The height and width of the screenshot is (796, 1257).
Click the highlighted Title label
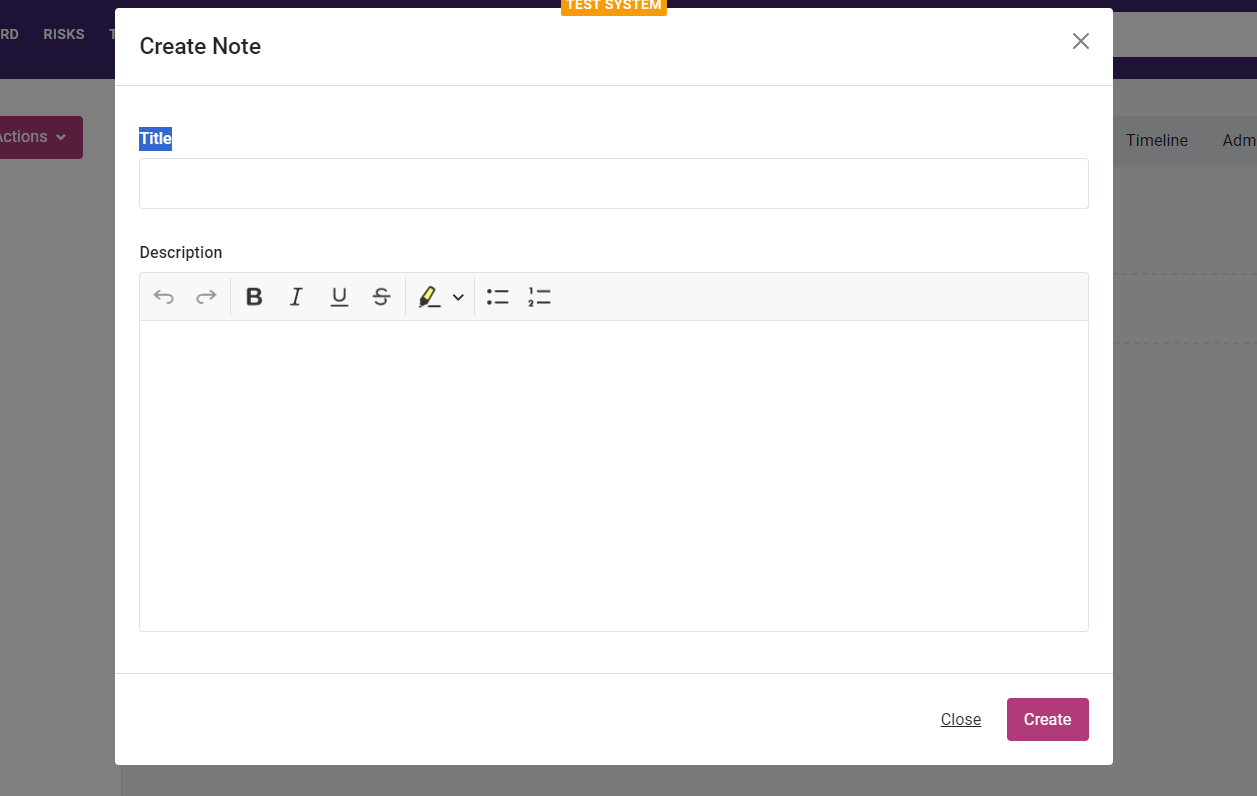(x=155, y=139)
